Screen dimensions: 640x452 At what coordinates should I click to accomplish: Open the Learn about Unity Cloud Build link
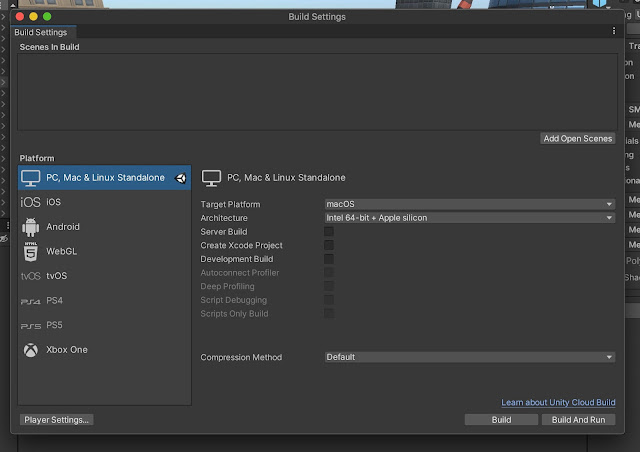tap(558, 402)
